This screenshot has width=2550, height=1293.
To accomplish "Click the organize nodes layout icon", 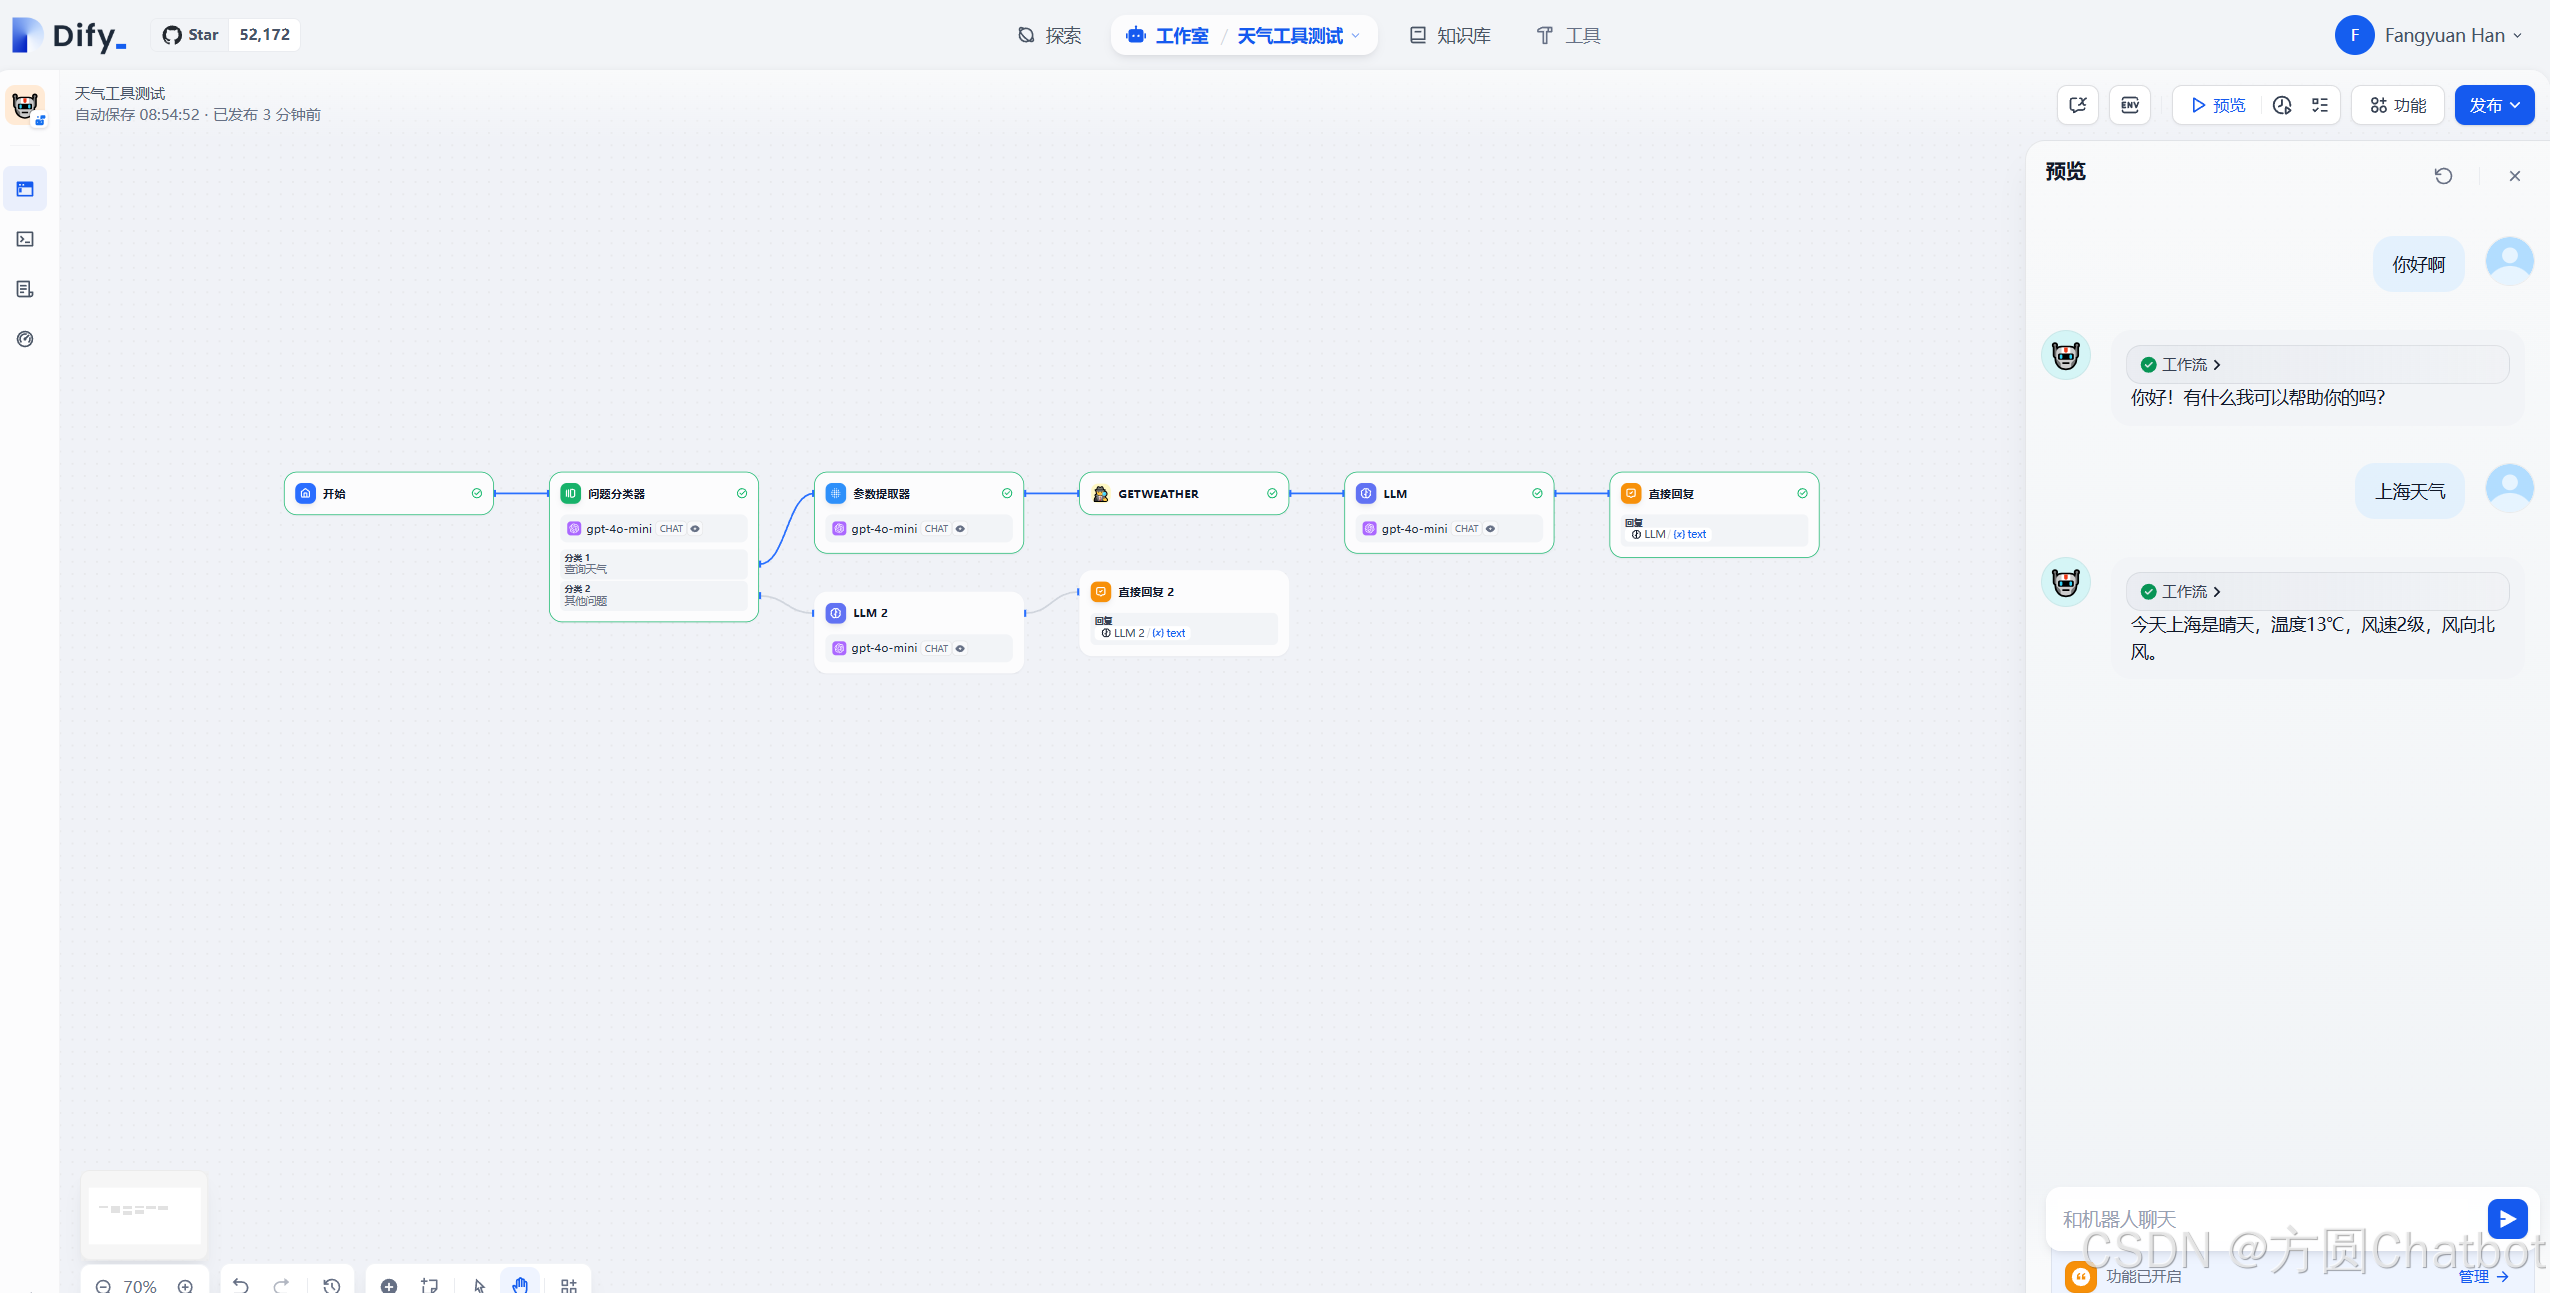I will tap(568, 1284).
